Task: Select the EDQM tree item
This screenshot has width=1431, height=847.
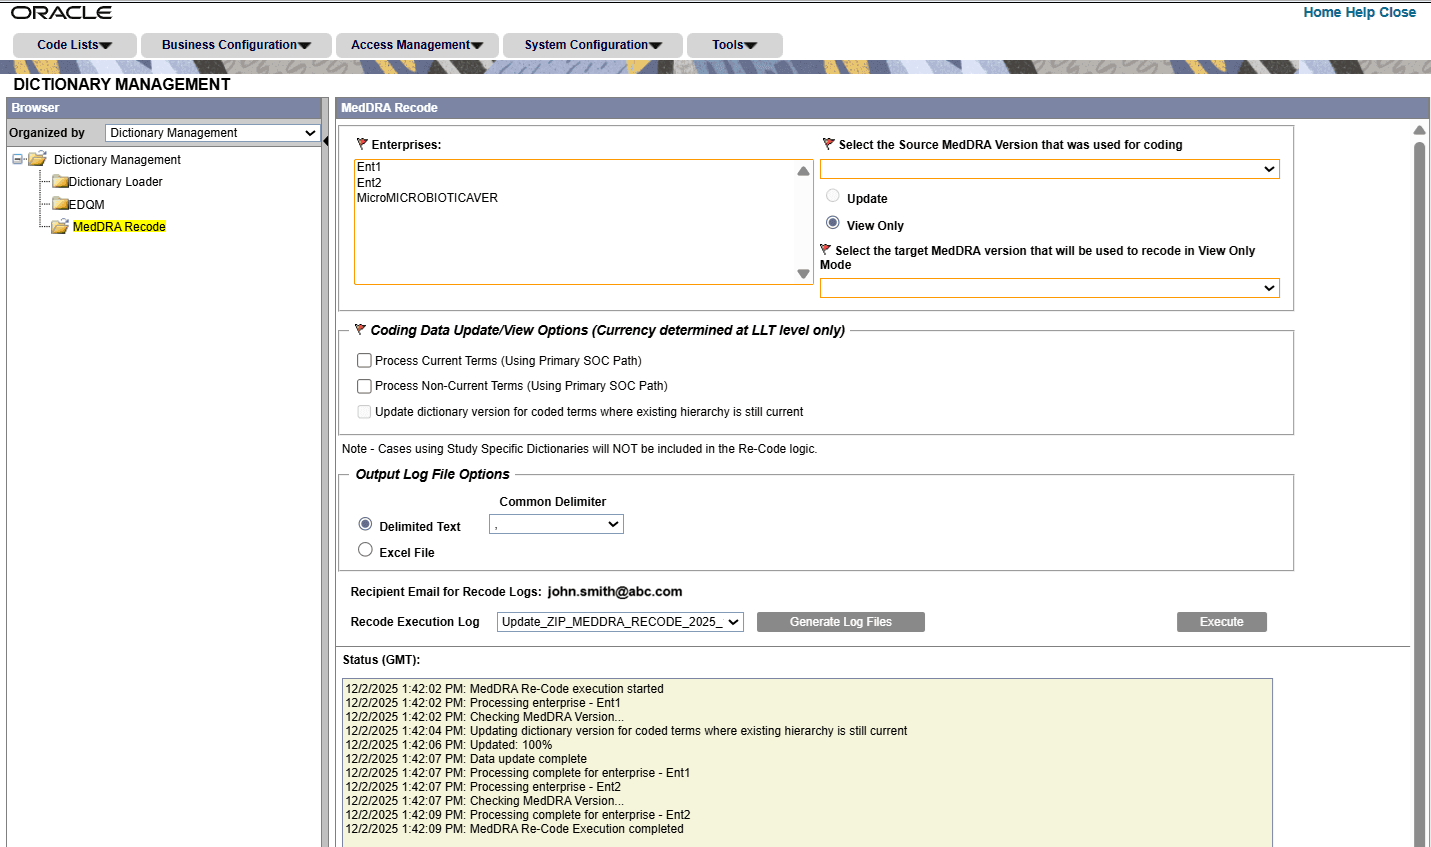Action: [87, 205]
